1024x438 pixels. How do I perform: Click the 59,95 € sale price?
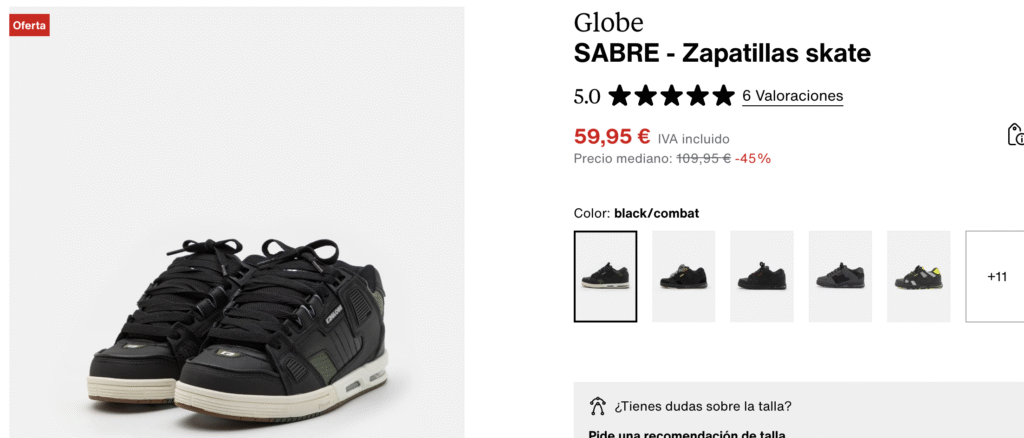pyautogui.click(x=612, y=136)
